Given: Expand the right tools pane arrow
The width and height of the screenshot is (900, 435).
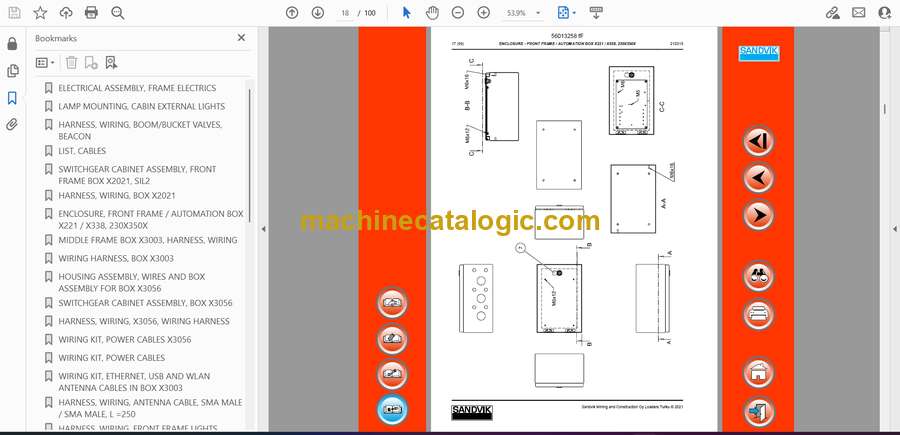Looking at the screenshot, I should 894,229.
